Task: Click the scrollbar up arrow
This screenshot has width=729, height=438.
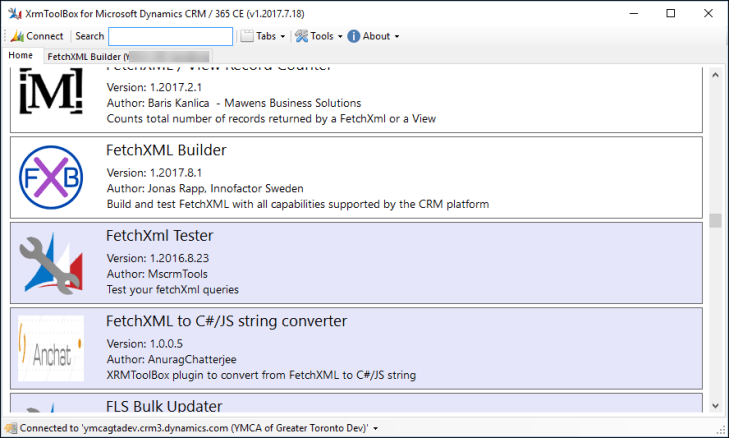Action: pyautogui.click(x=715, y=75)
